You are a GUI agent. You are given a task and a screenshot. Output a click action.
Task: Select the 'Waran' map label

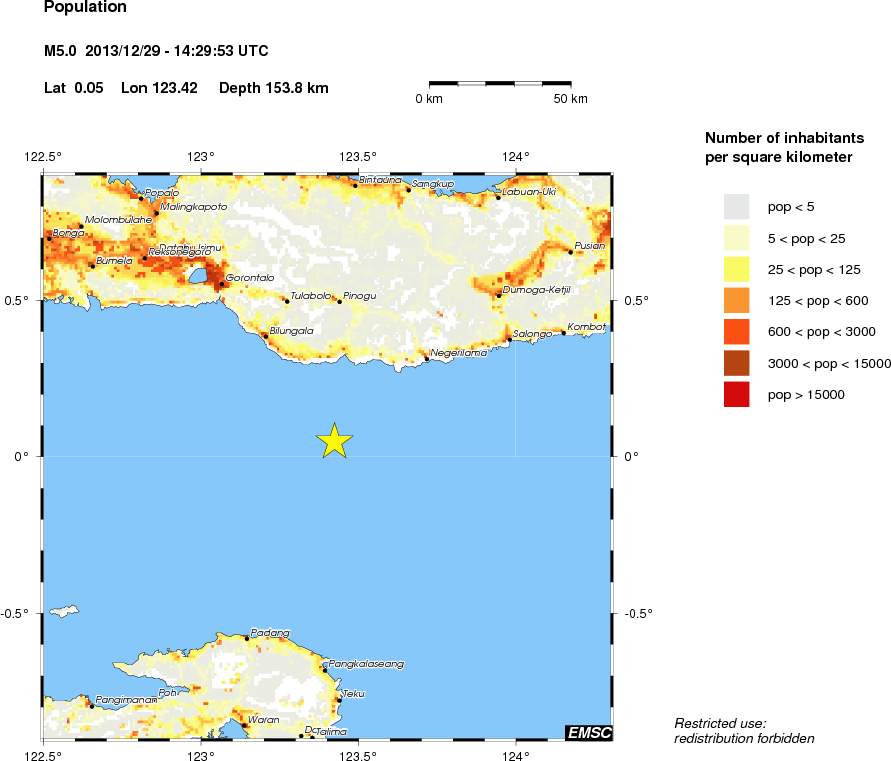point(264,720)
